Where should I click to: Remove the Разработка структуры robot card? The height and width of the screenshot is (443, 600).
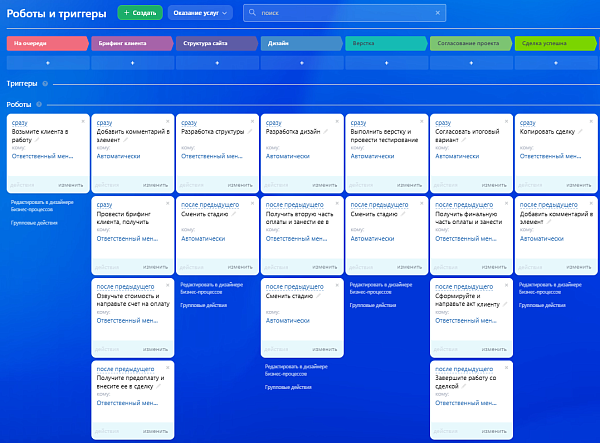point(252,121)
